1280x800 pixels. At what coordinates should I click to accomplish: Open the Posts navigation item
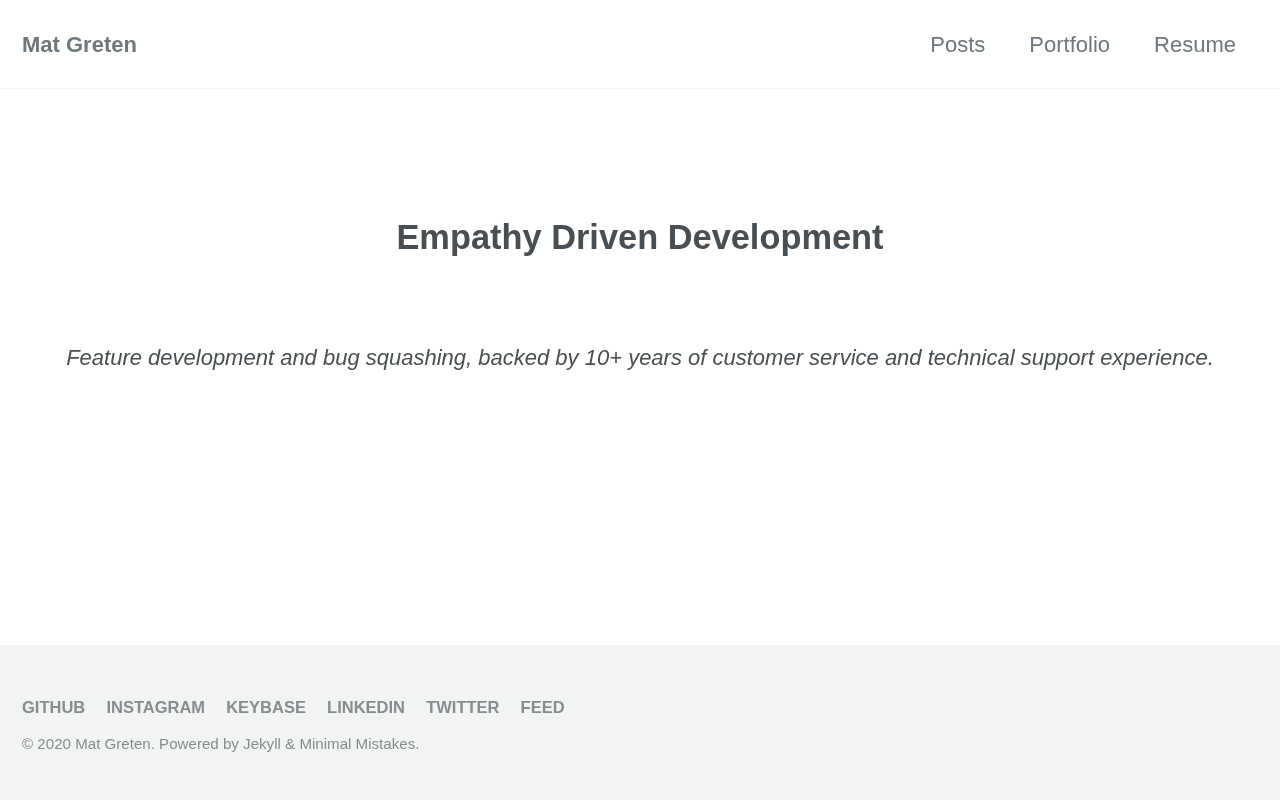click(x=957, y=45)
